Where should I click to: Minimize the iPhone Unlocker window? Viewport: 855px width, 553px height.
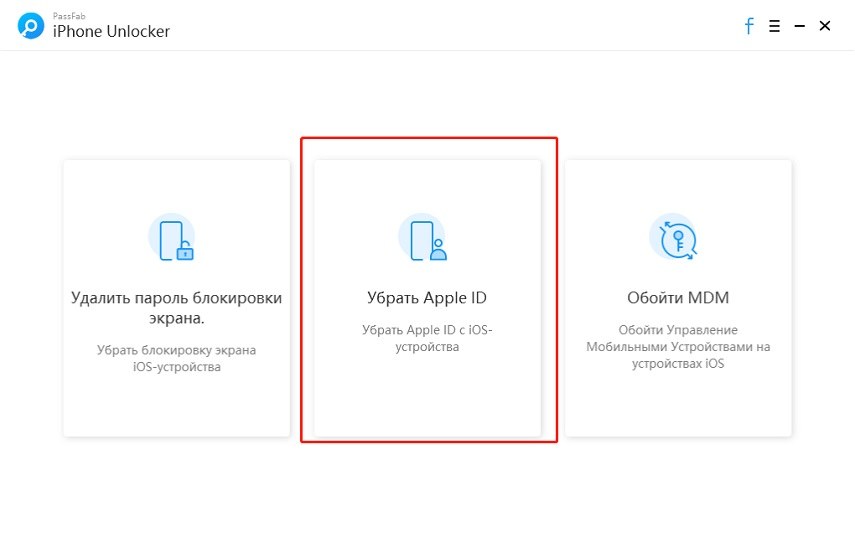(x=799, y=26)
